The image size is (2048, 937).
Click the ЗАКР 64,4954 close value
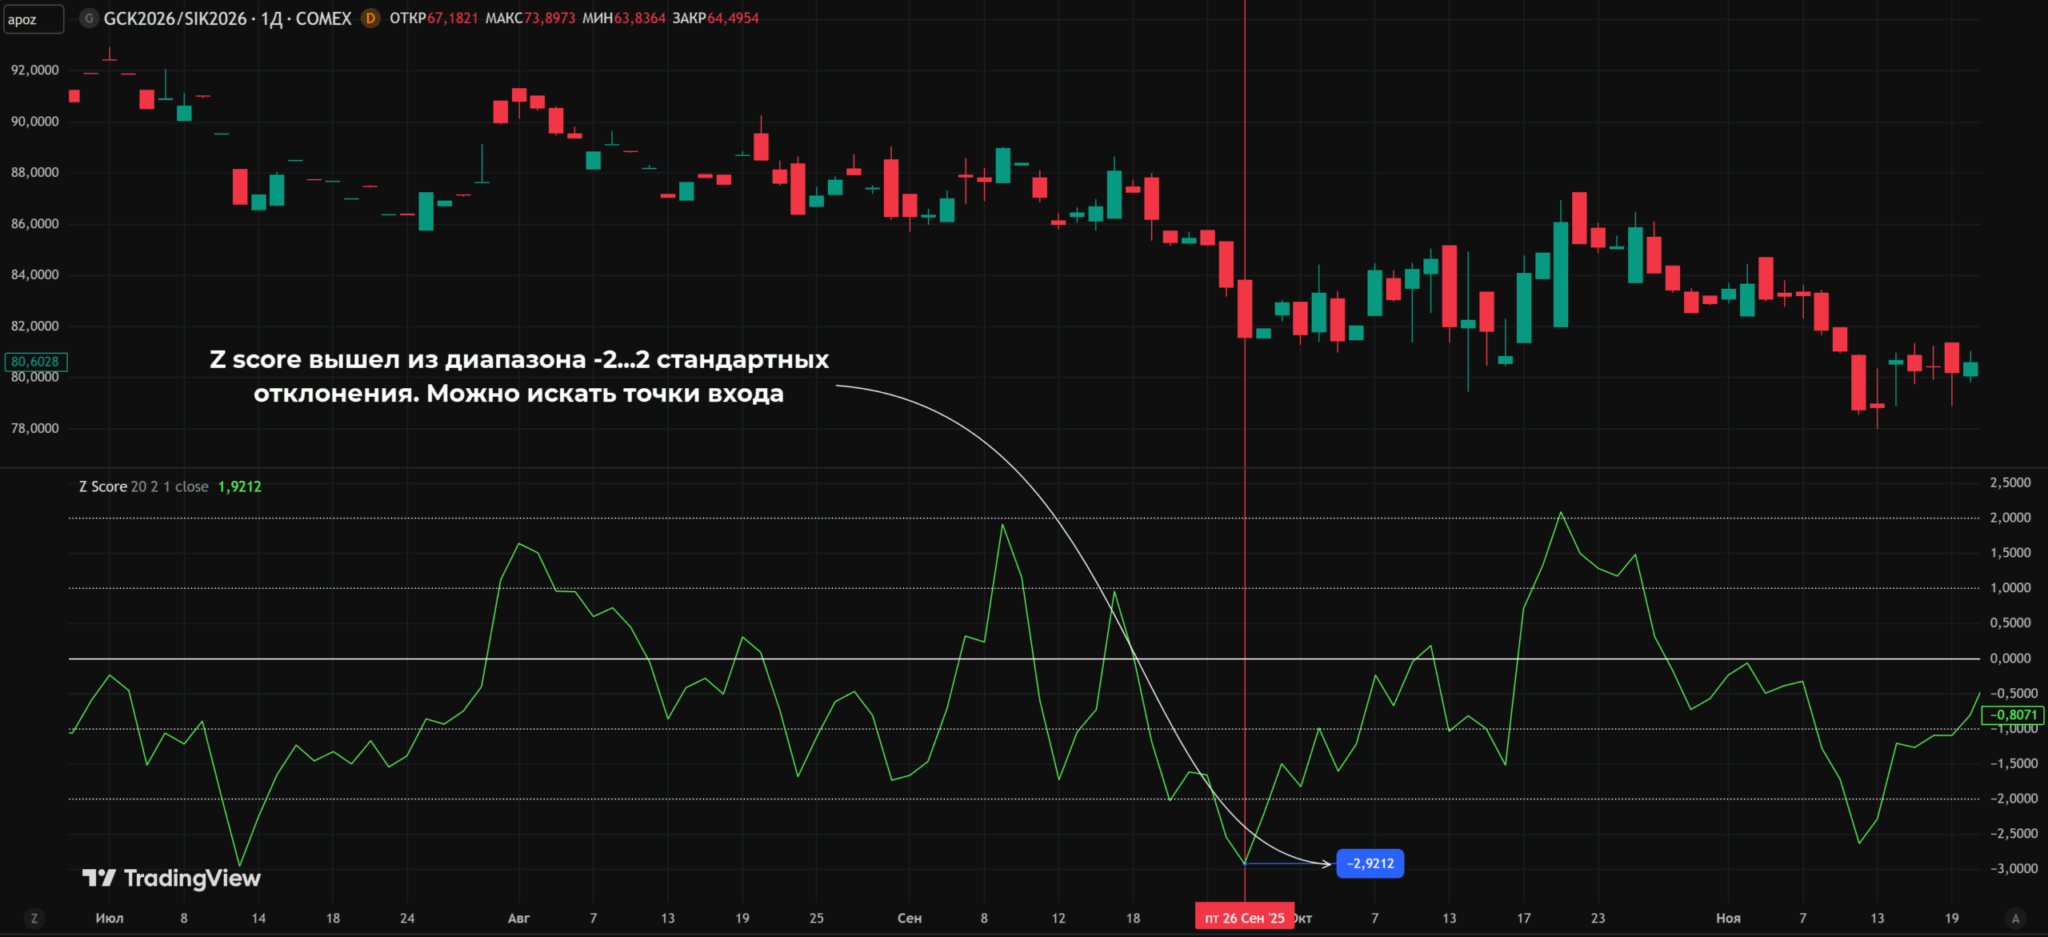click(716, 18)
